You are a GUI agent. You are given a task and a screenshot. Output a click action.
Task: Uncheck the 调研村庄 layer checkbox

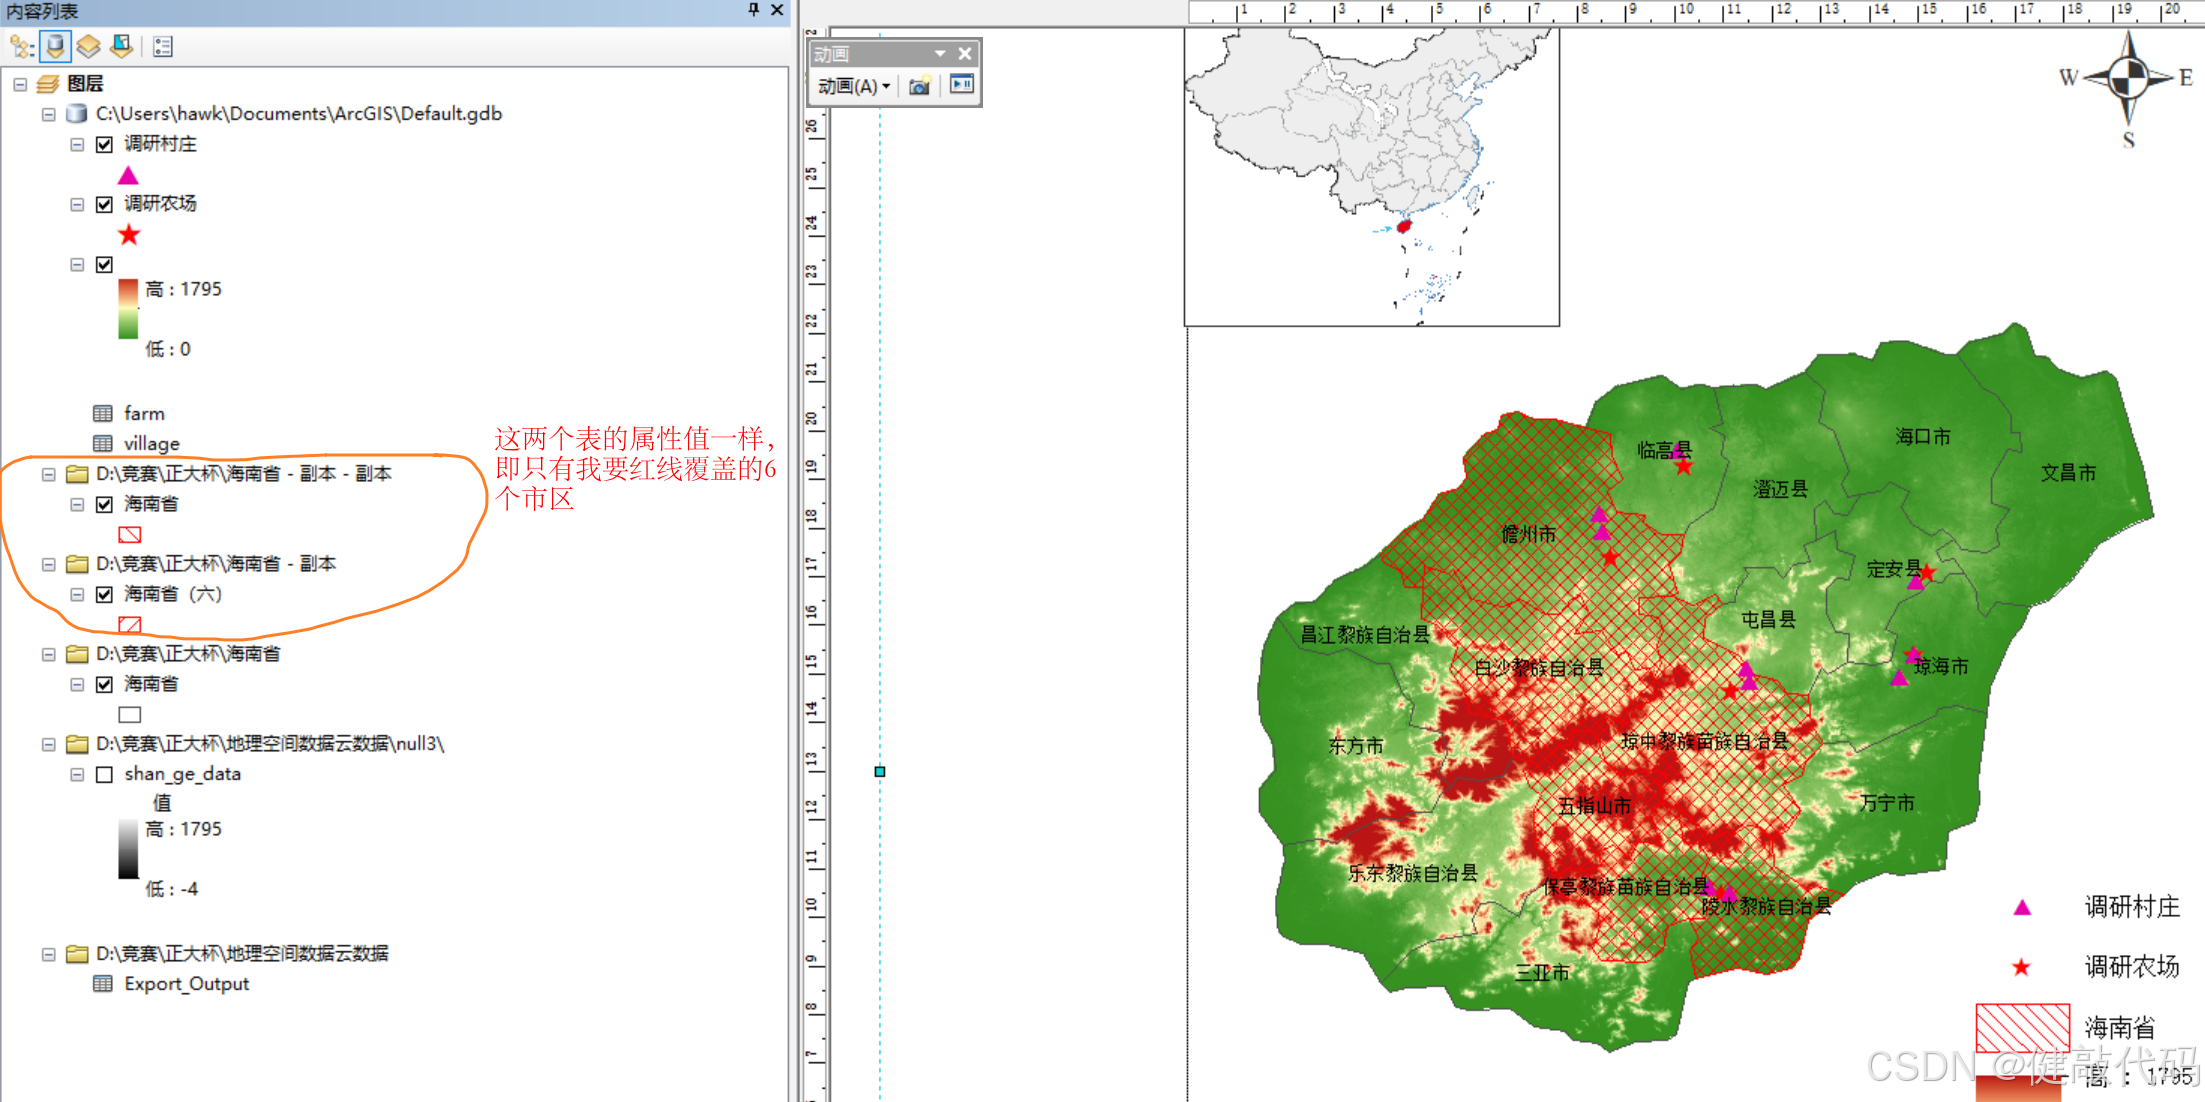pyautogui.click(x=104, y=145)
